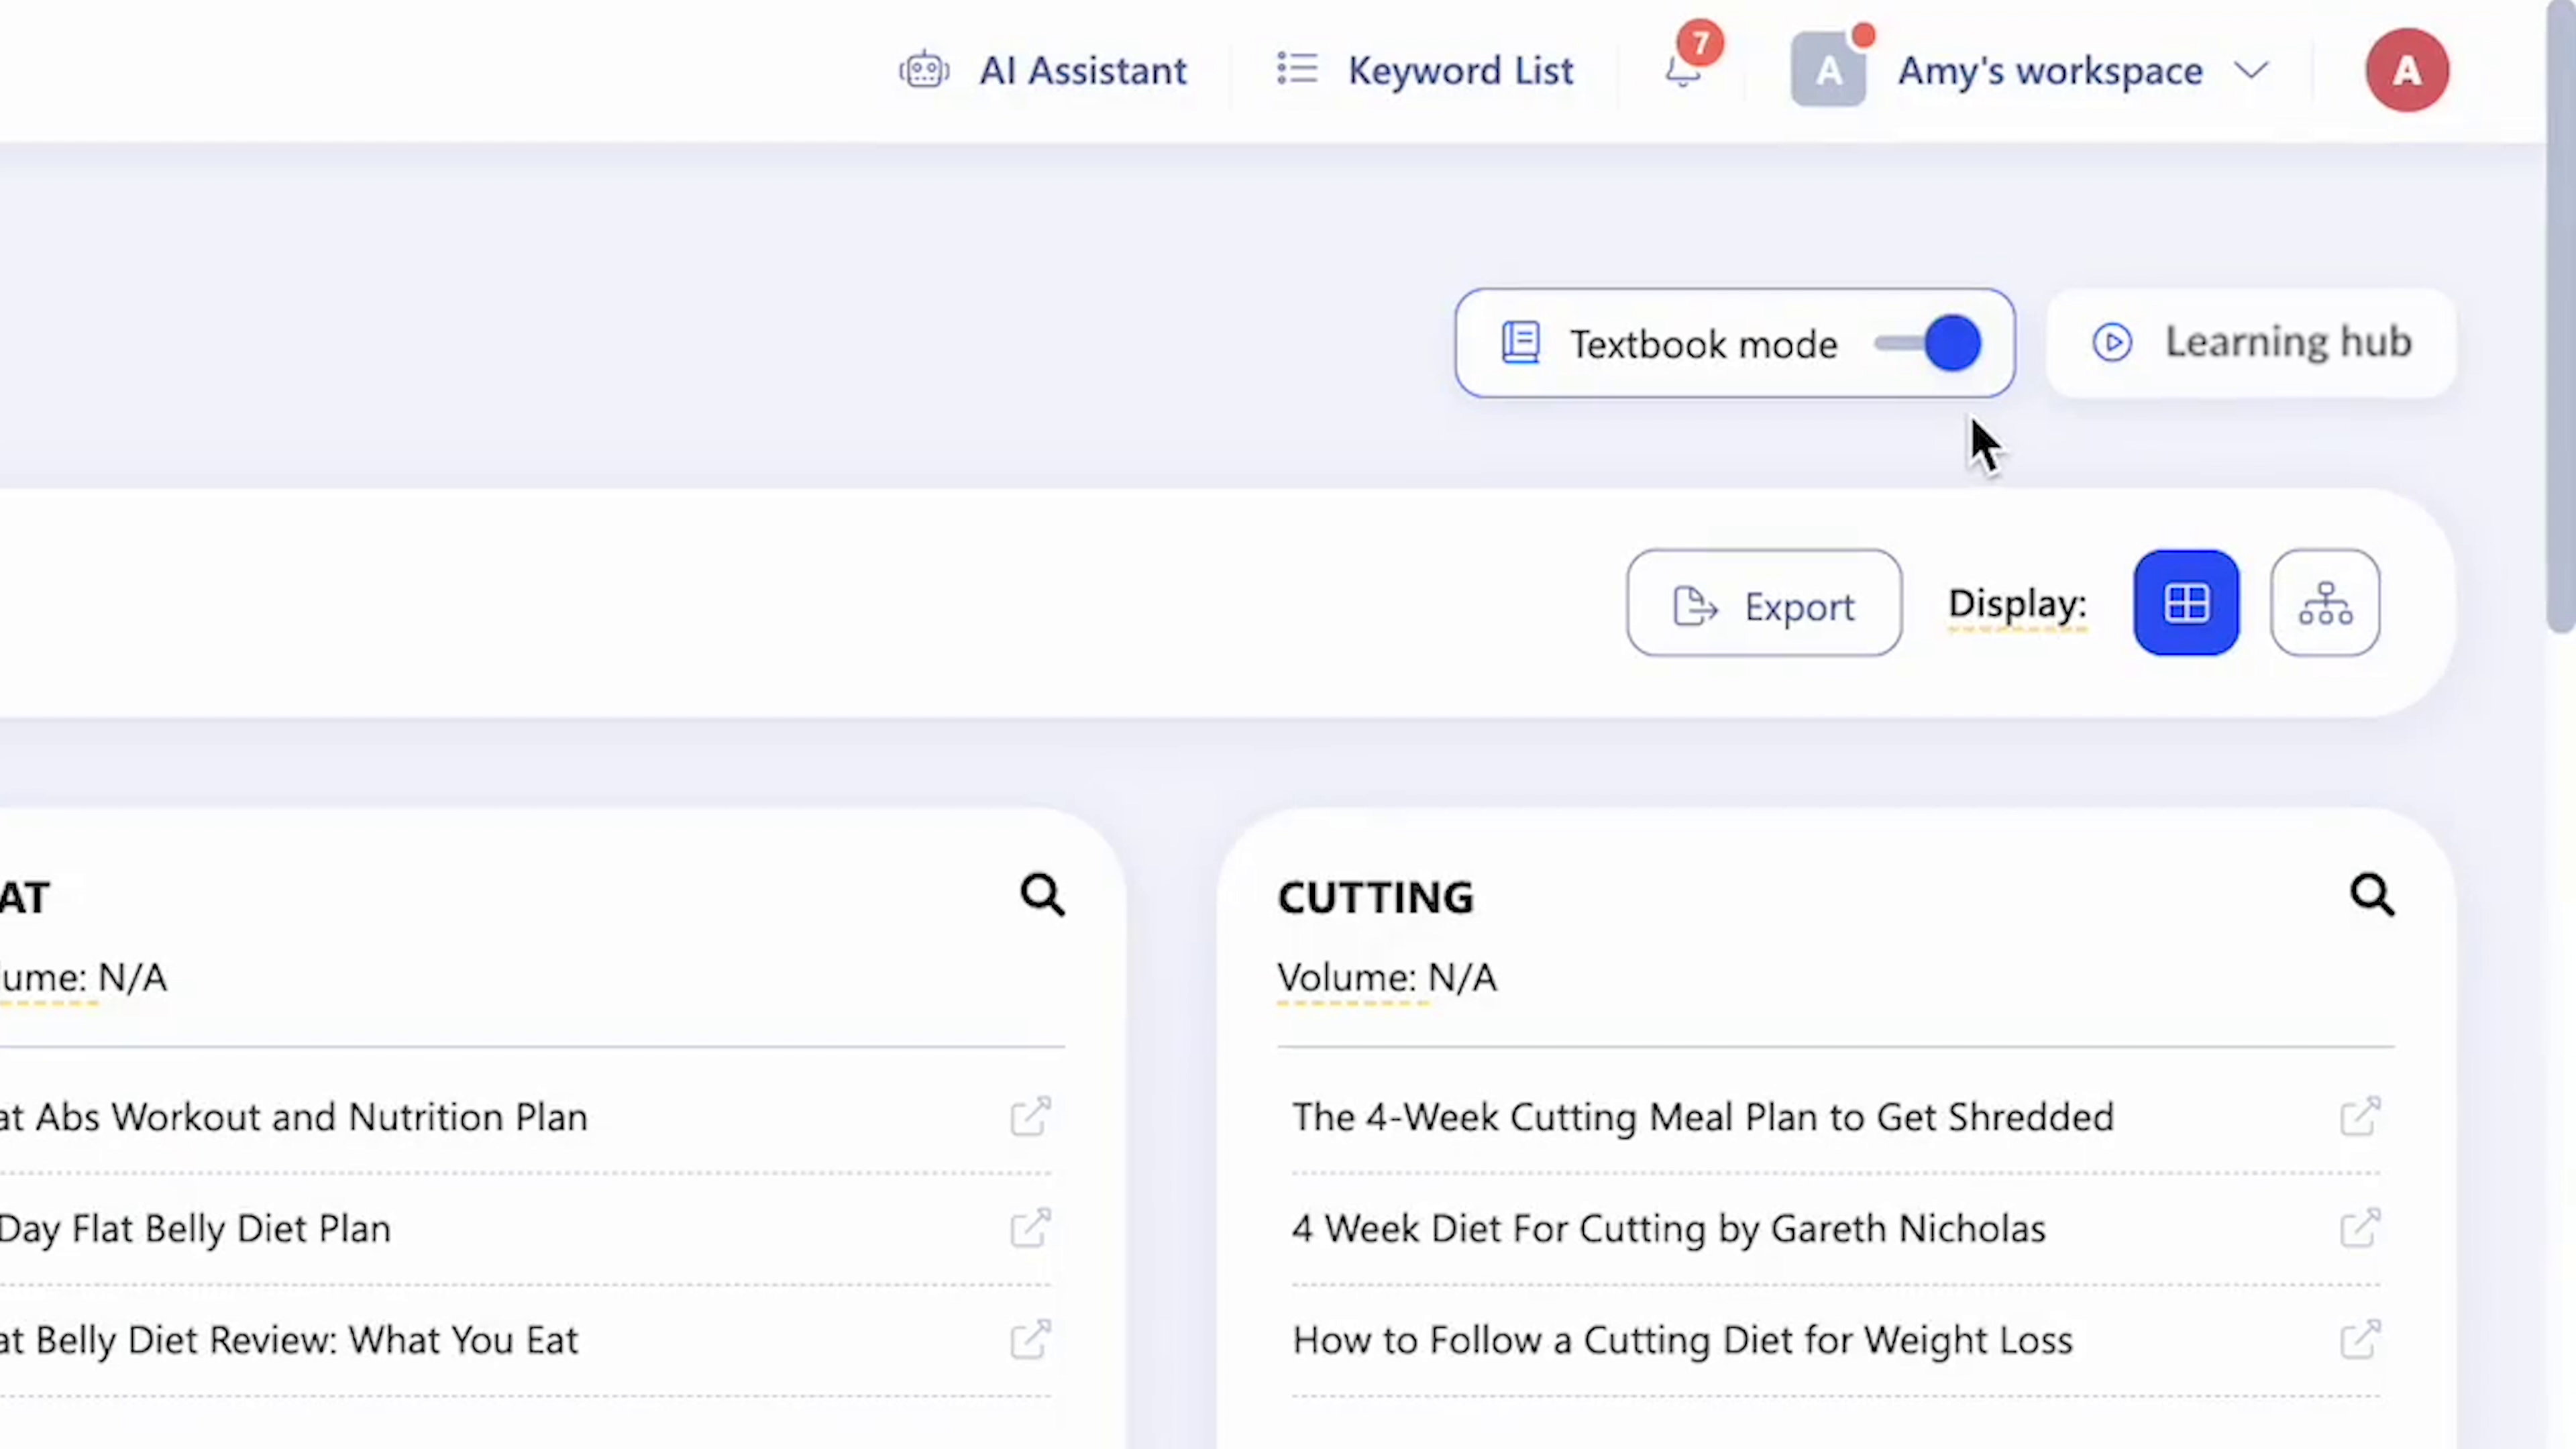The image size is (2576, 1449).
Task: Select AI Assistant from the top bar
Action: click(x=1083, y=70)
